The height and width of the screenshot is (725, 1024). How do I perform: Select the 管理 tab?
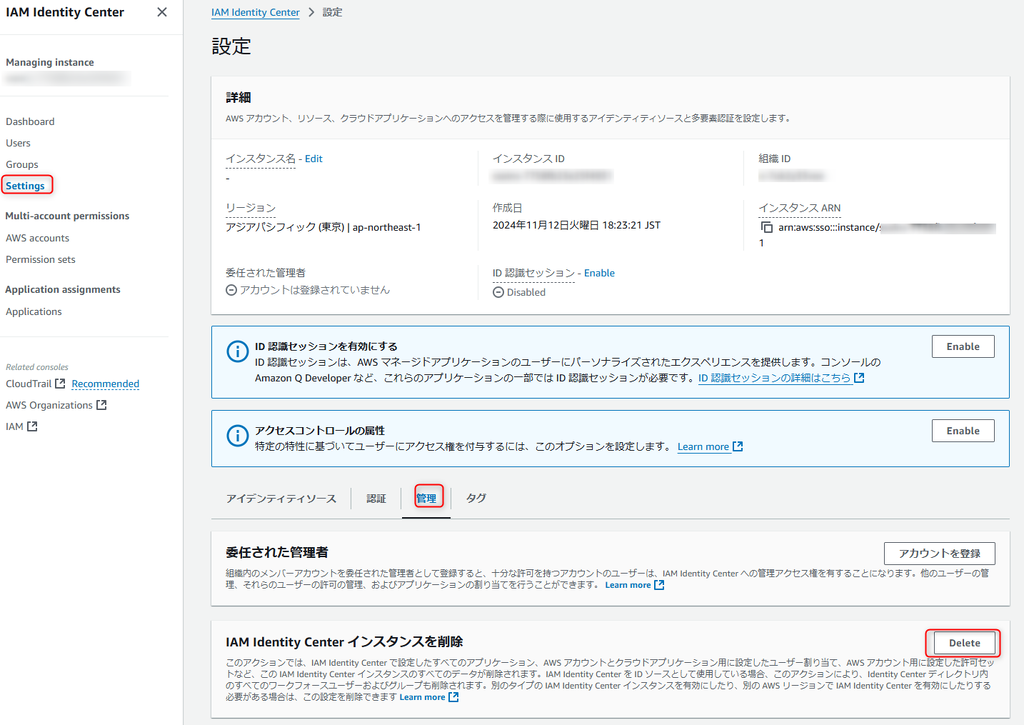click(426, 498)
